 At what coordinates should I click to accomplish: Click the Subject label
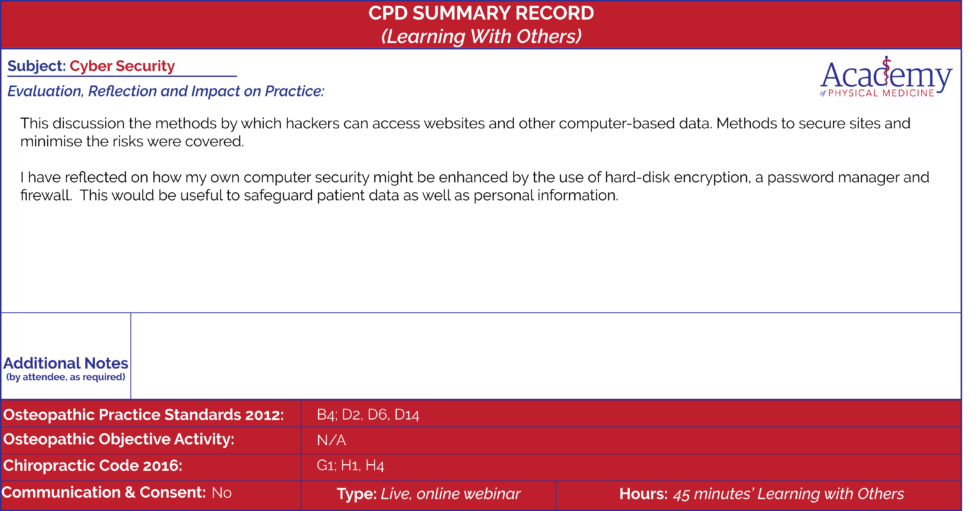pos(36,66)
